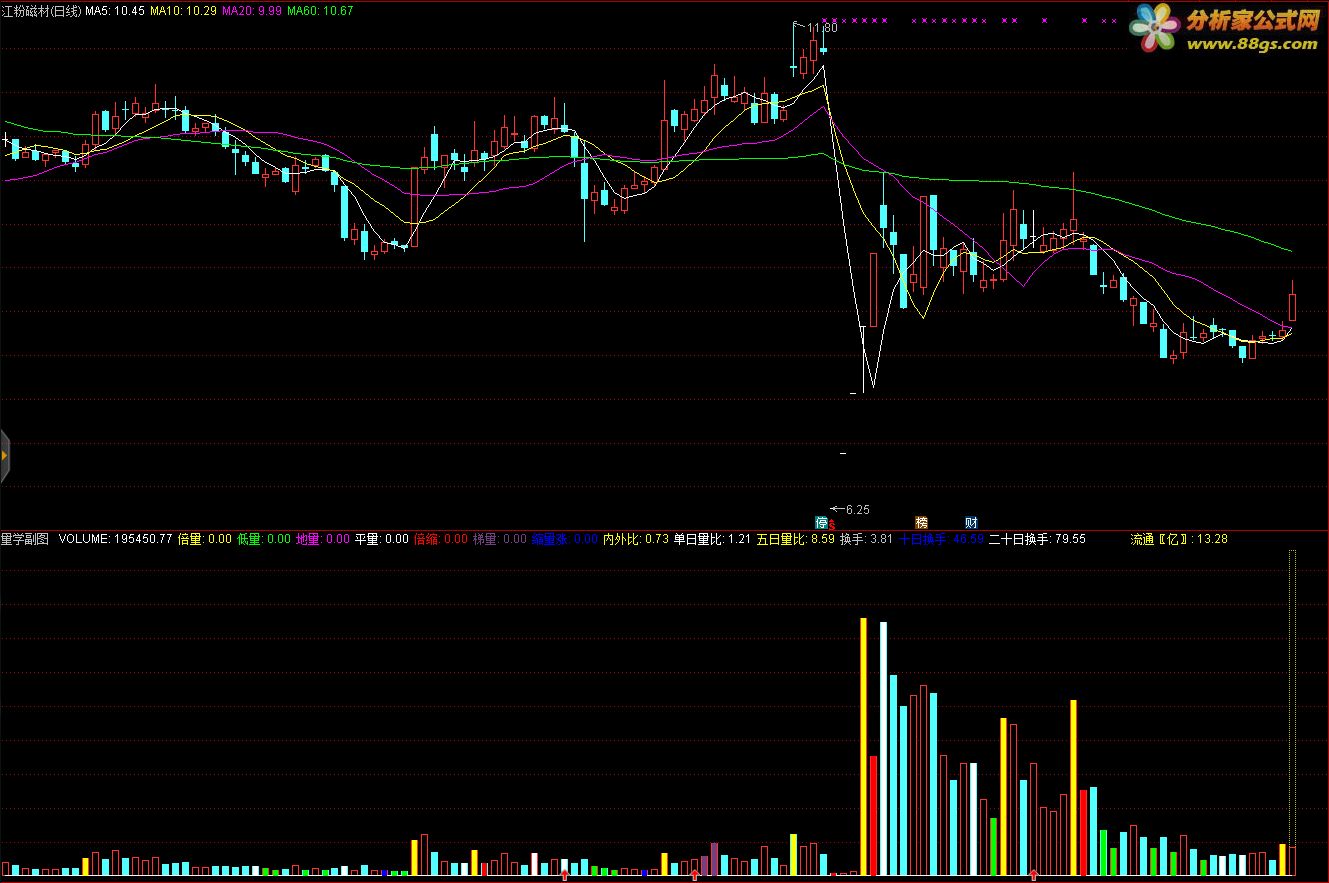1329x883 pixels.
Task: Select the MA20: 9.99 indicator label
Action: click(251, 11)
